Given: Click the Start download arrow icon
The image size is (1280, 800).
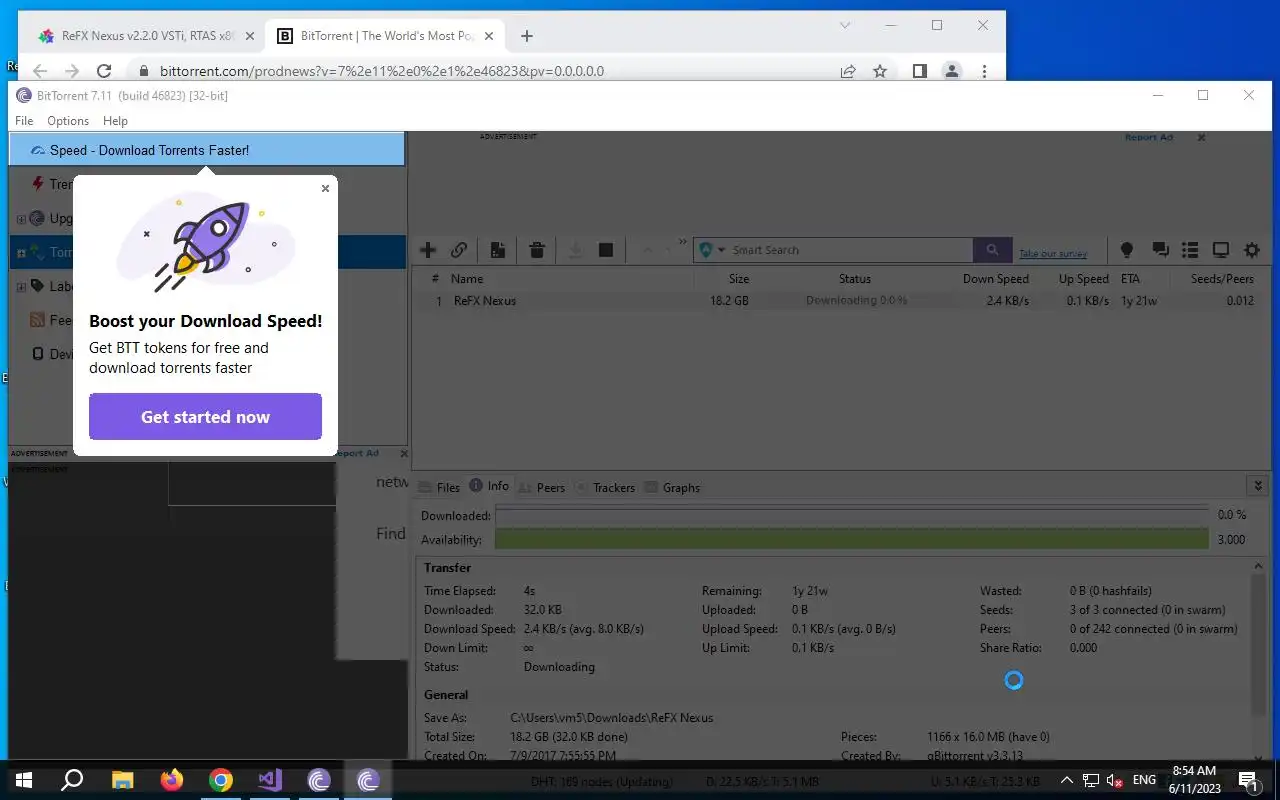Looking at the screenshot, I should pos(575,250).
